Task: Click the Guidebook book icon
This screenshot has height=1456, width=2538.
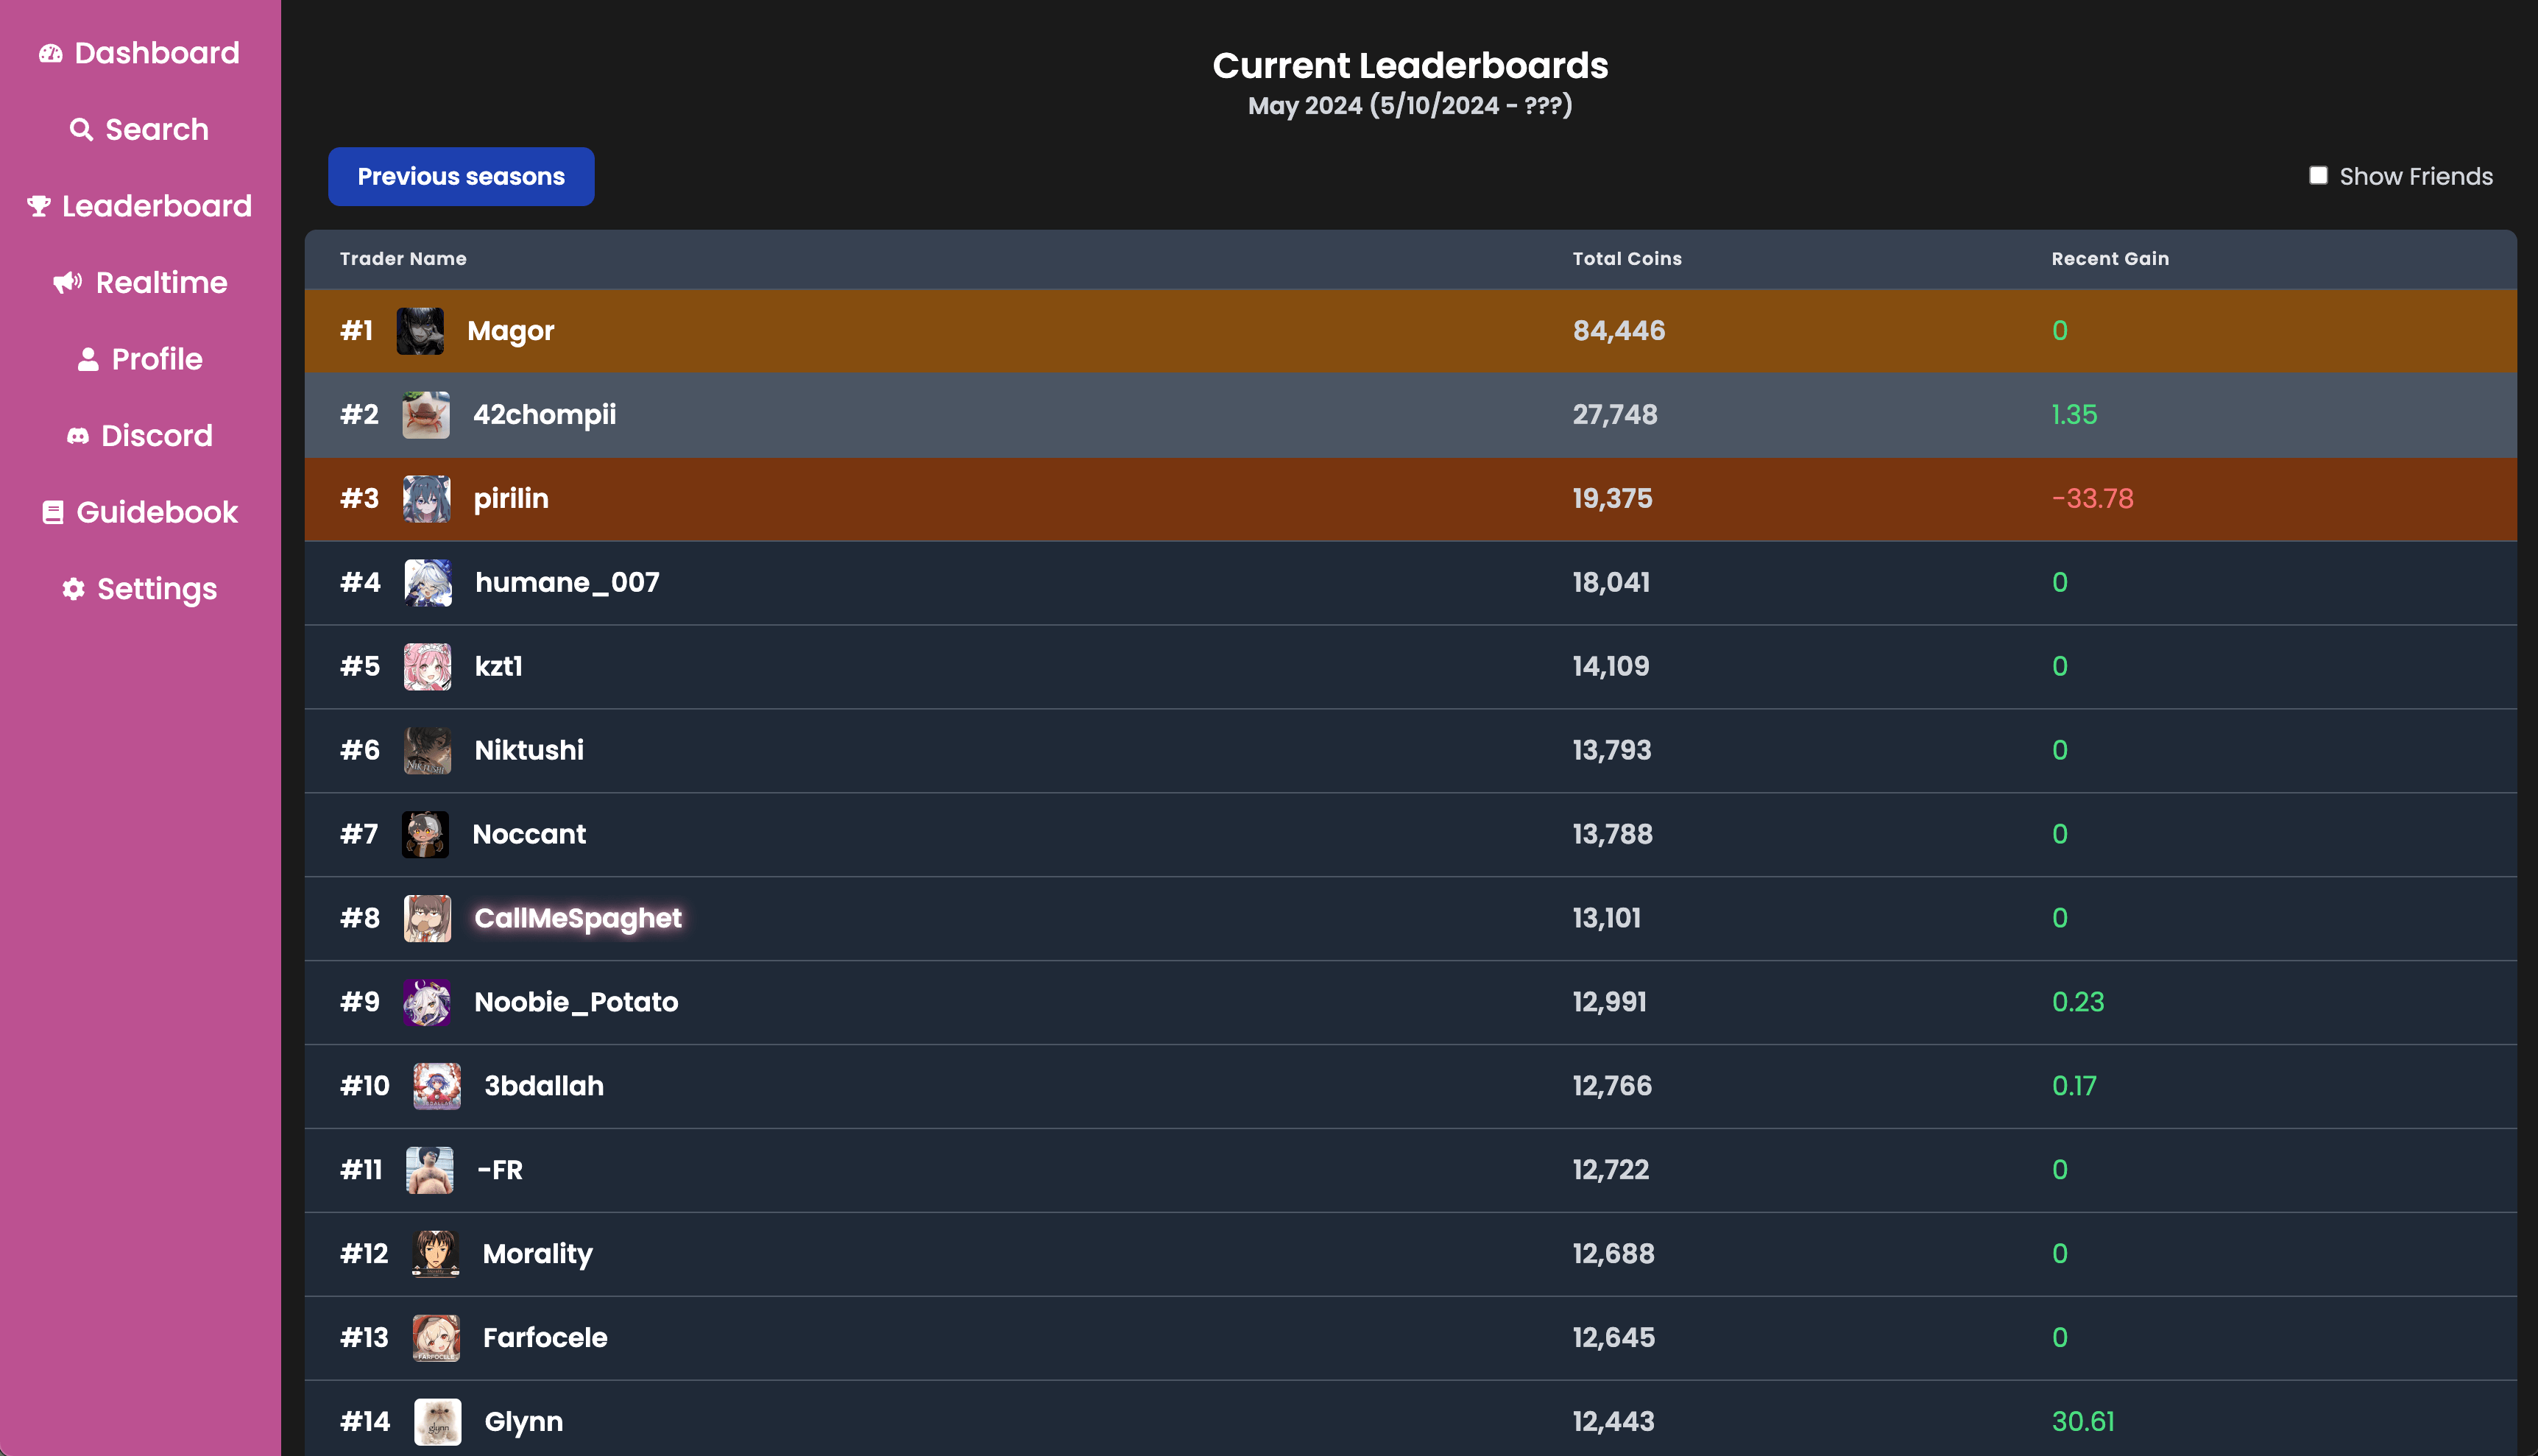Action: coord(53,513)
